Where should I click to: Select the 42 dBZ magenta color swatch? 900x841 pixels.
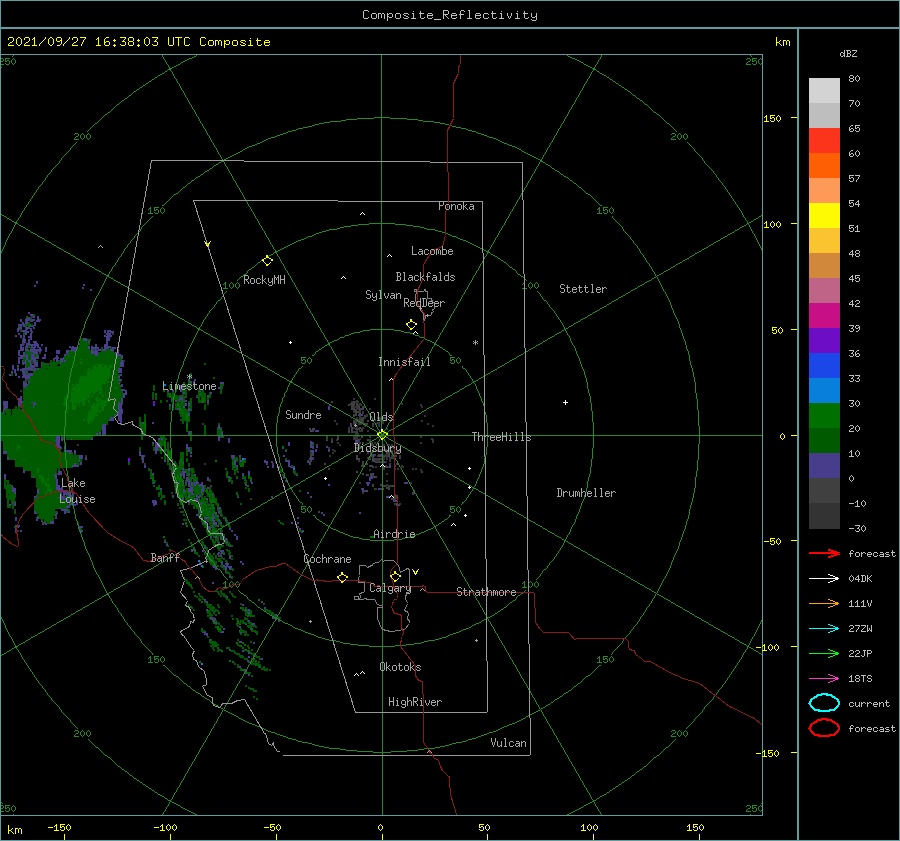[x=824, y=315]
